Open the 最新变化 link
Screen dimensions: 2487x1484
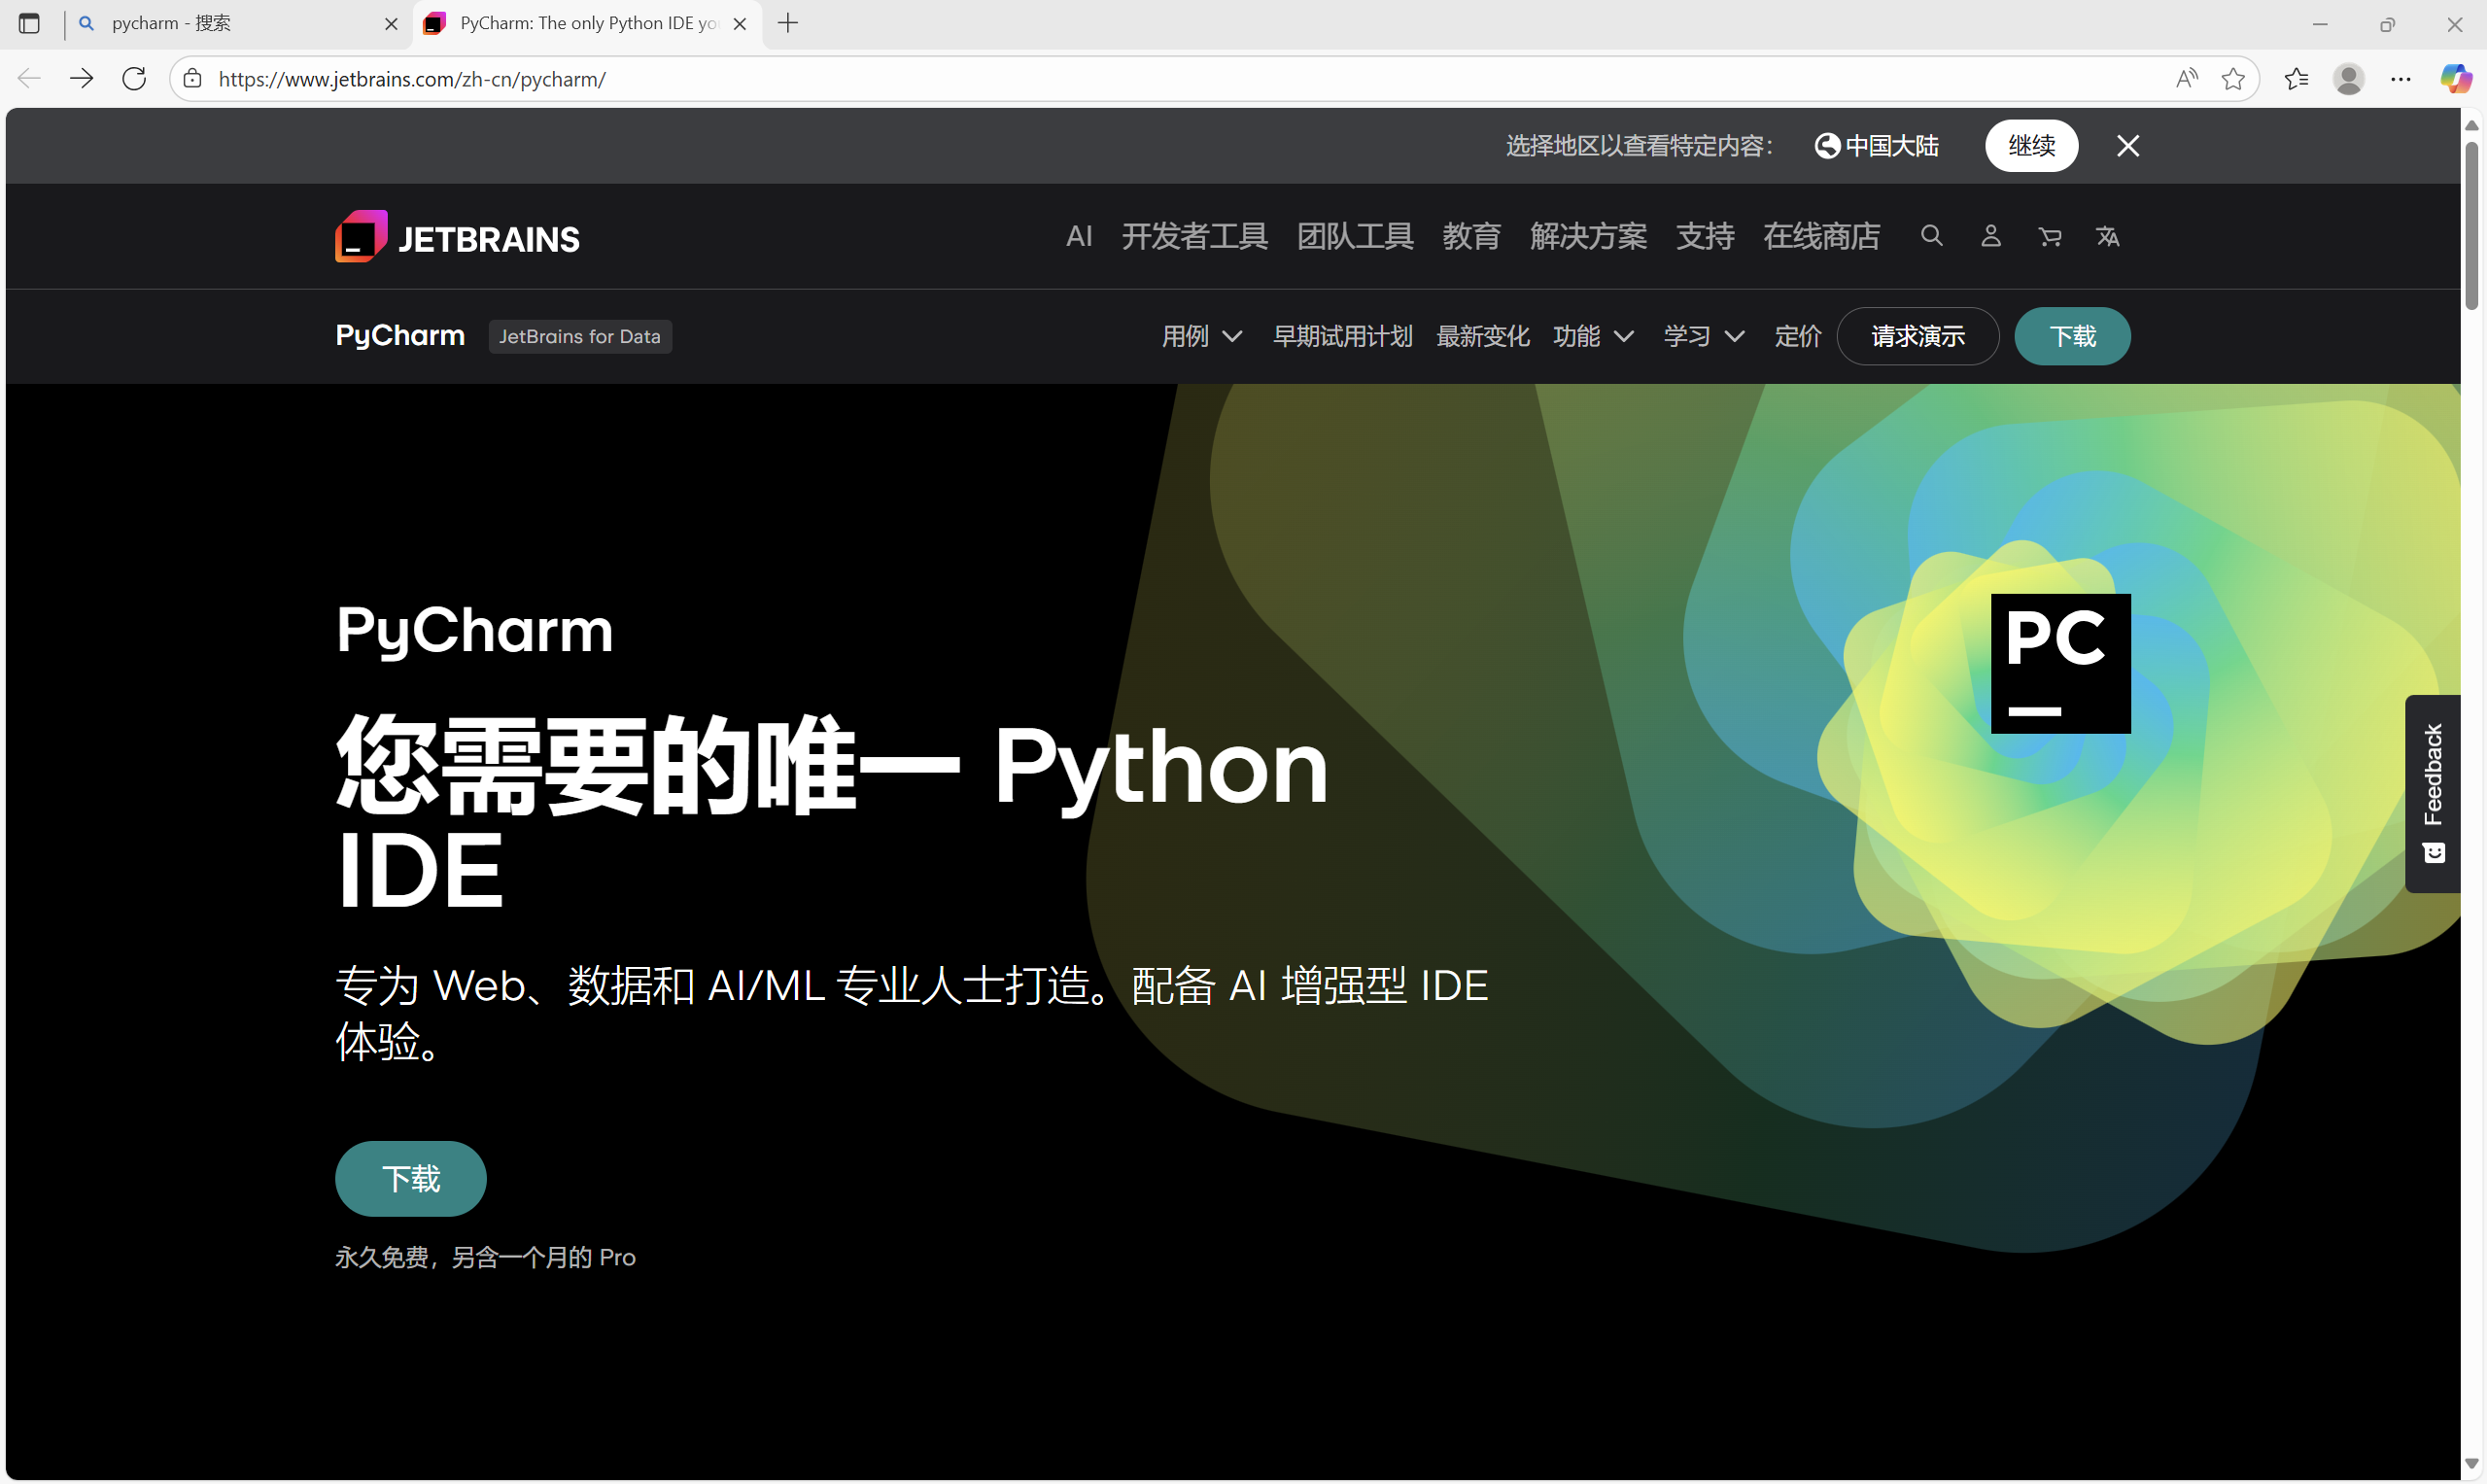[1483, 337]
